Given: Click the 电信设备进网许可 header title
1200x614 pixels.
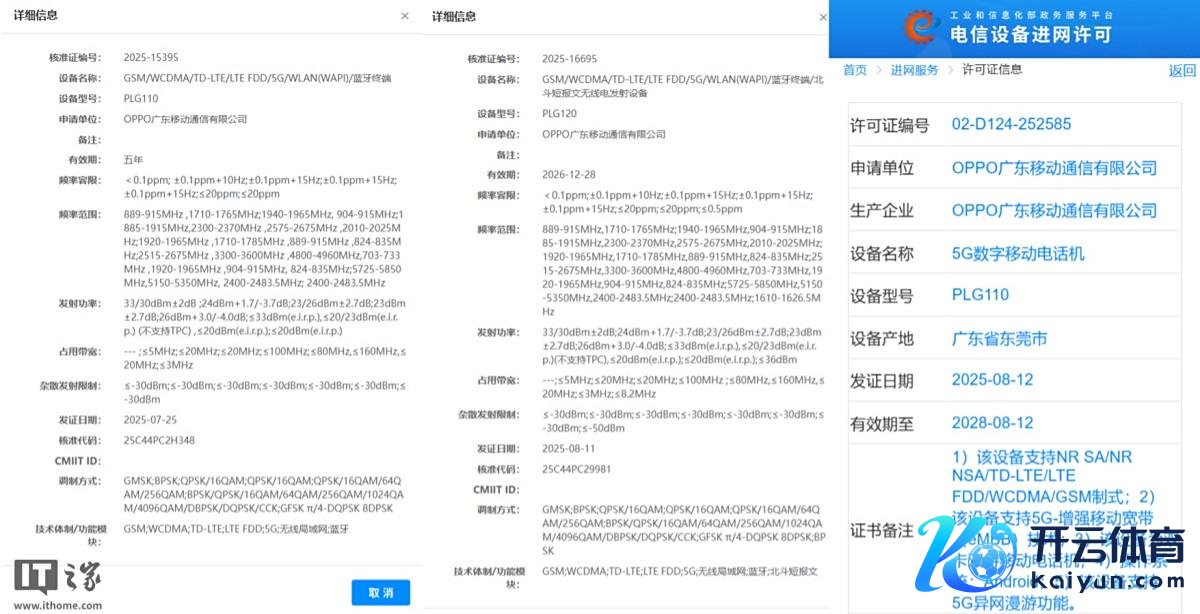Looking at the screenshot, I should 1030,34.
